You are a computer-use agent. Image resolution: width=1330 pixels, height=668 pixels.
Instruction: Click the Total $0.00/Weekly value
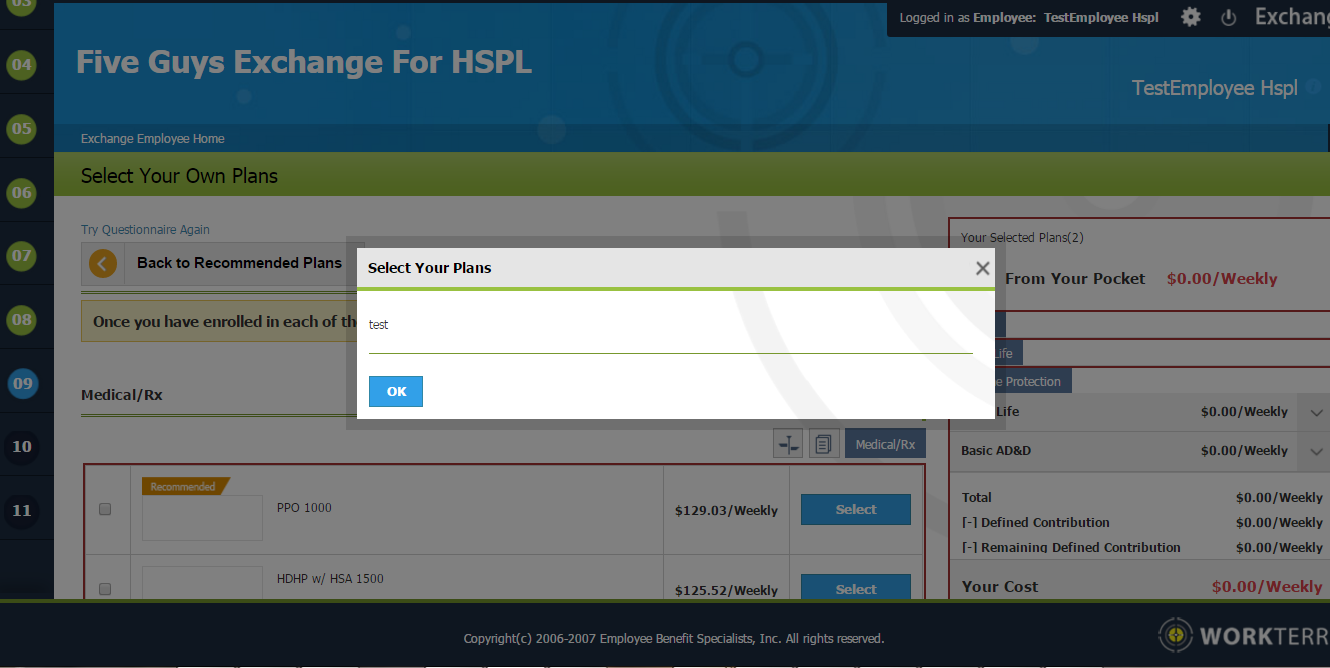1279,498
